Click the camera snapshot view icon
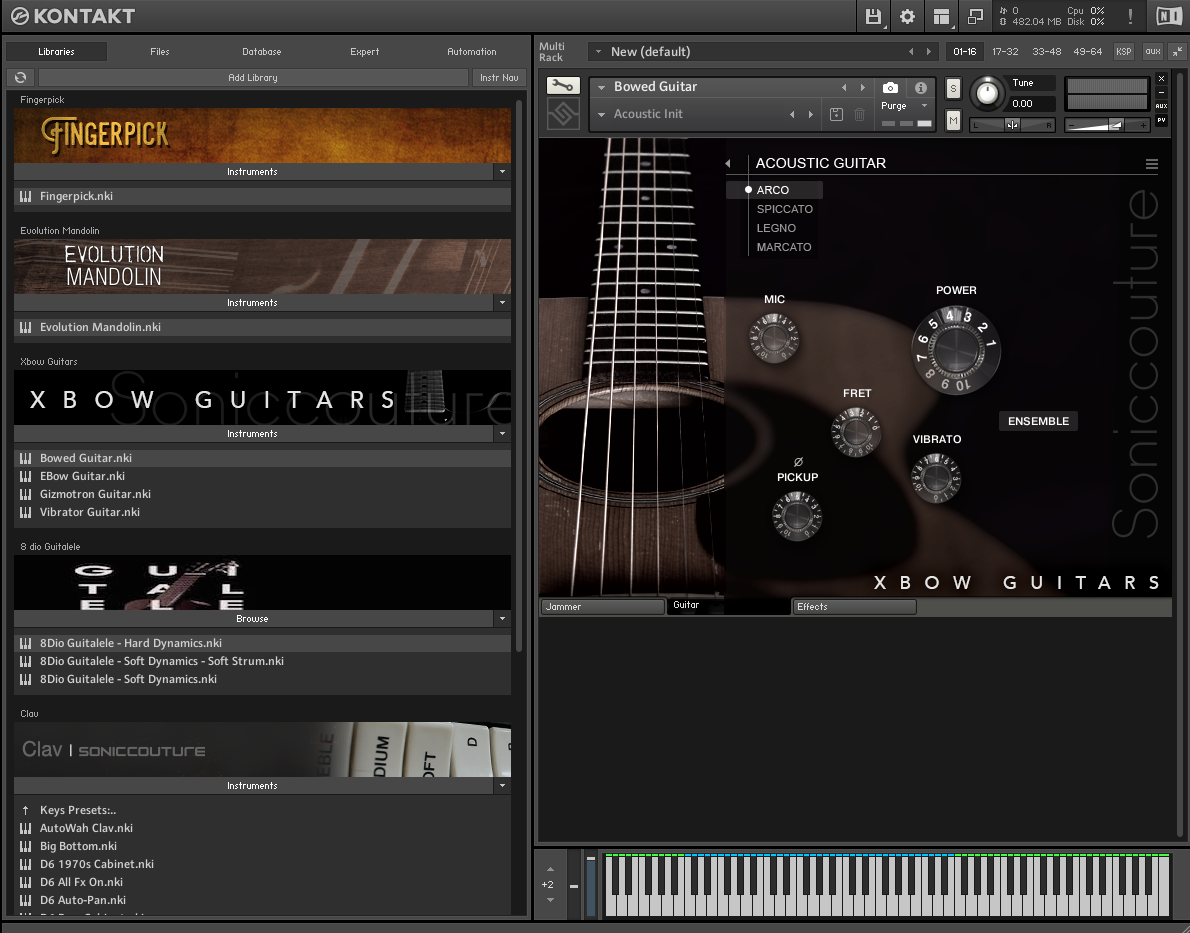1190x933 pixels. click(x=890, y=87)
